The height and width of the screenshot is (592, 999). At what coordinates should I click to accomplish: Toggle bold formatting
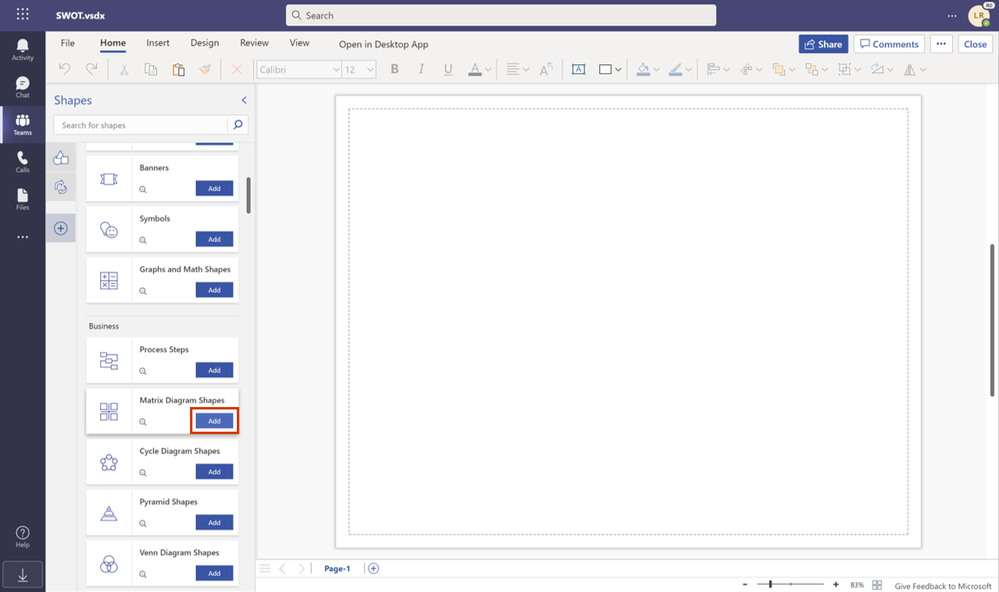pos(394,69)
